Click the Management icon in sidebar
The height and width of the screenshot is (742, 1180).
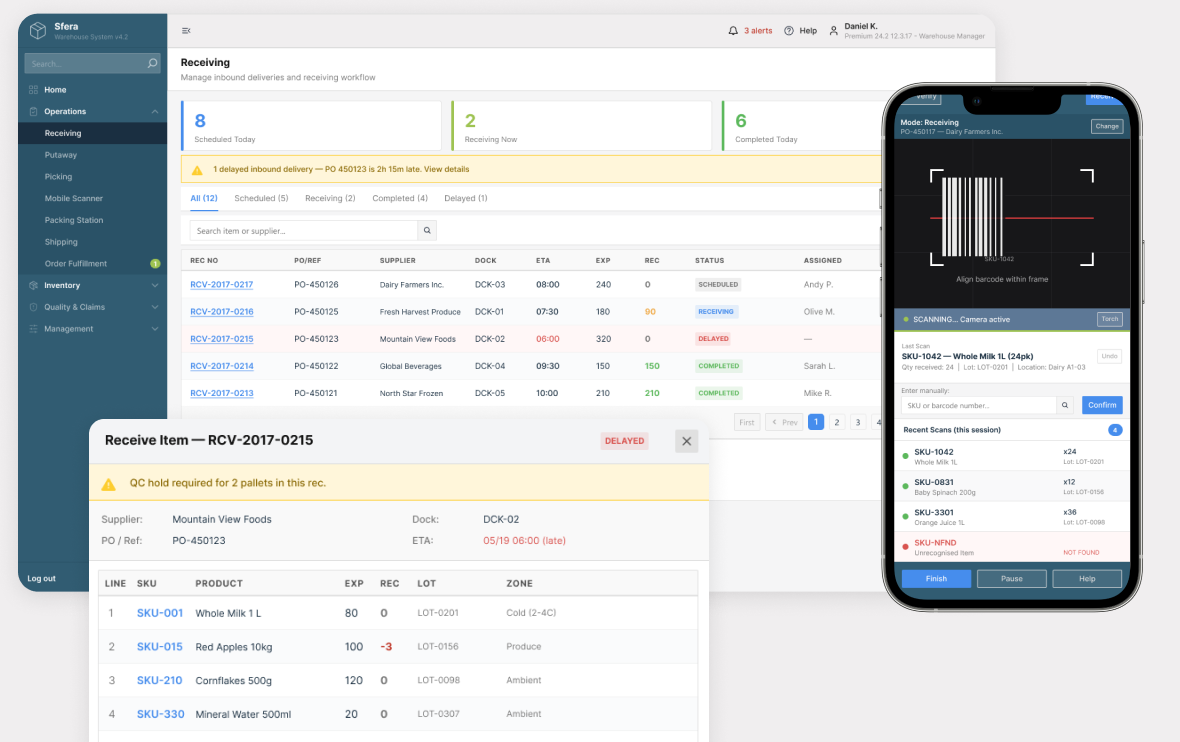(x=33, y=329)
